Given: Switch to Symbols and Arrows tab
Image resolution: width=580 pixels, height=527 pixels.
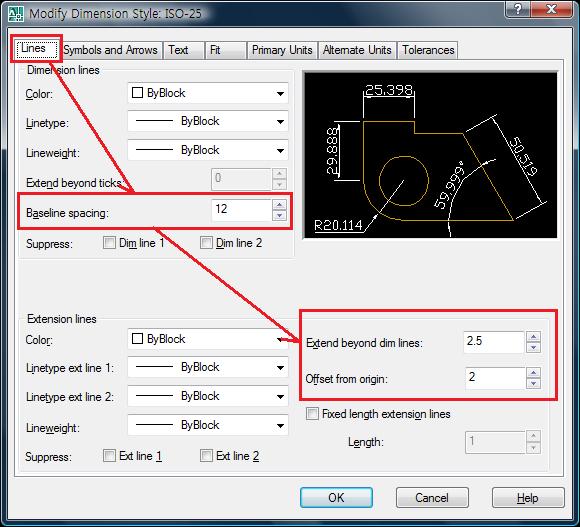Looking at the screenshot, I should coord(110,50).
